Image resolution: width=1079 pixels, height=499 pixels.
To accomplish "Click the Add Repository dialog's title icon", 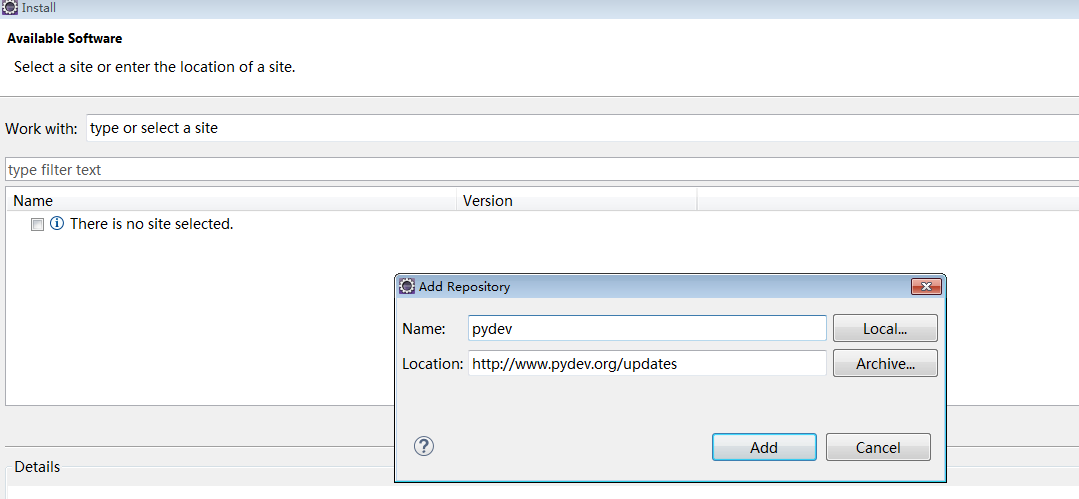I will pos(407,286).
